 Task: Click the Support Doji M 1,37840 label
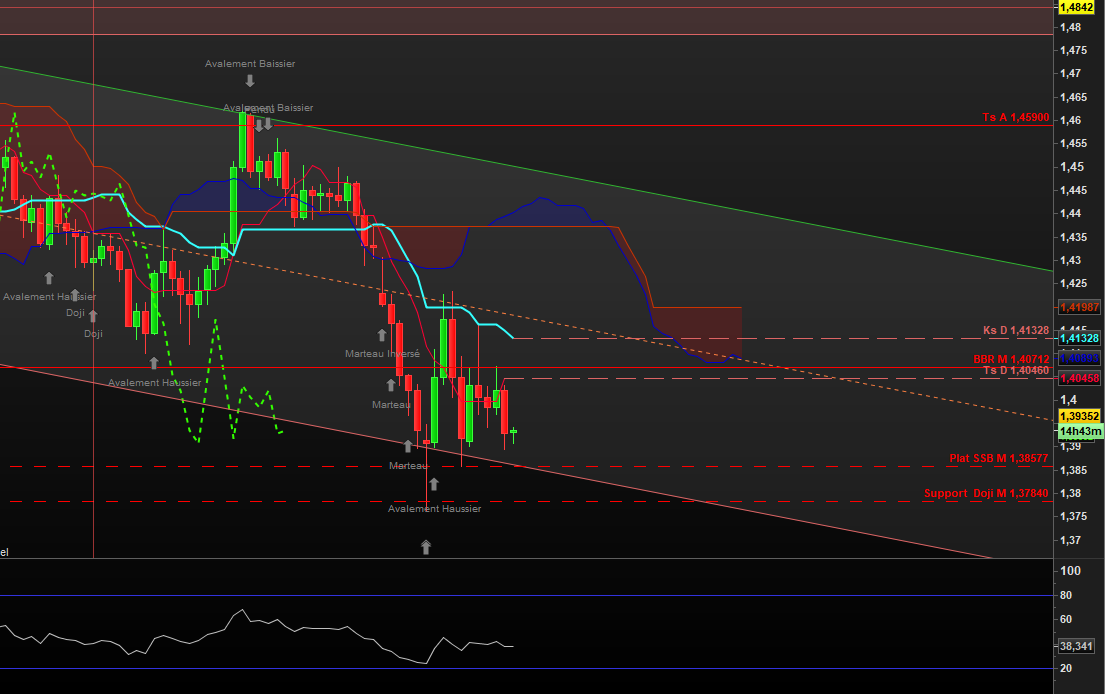pyautogui.click(x=986, y=493)
